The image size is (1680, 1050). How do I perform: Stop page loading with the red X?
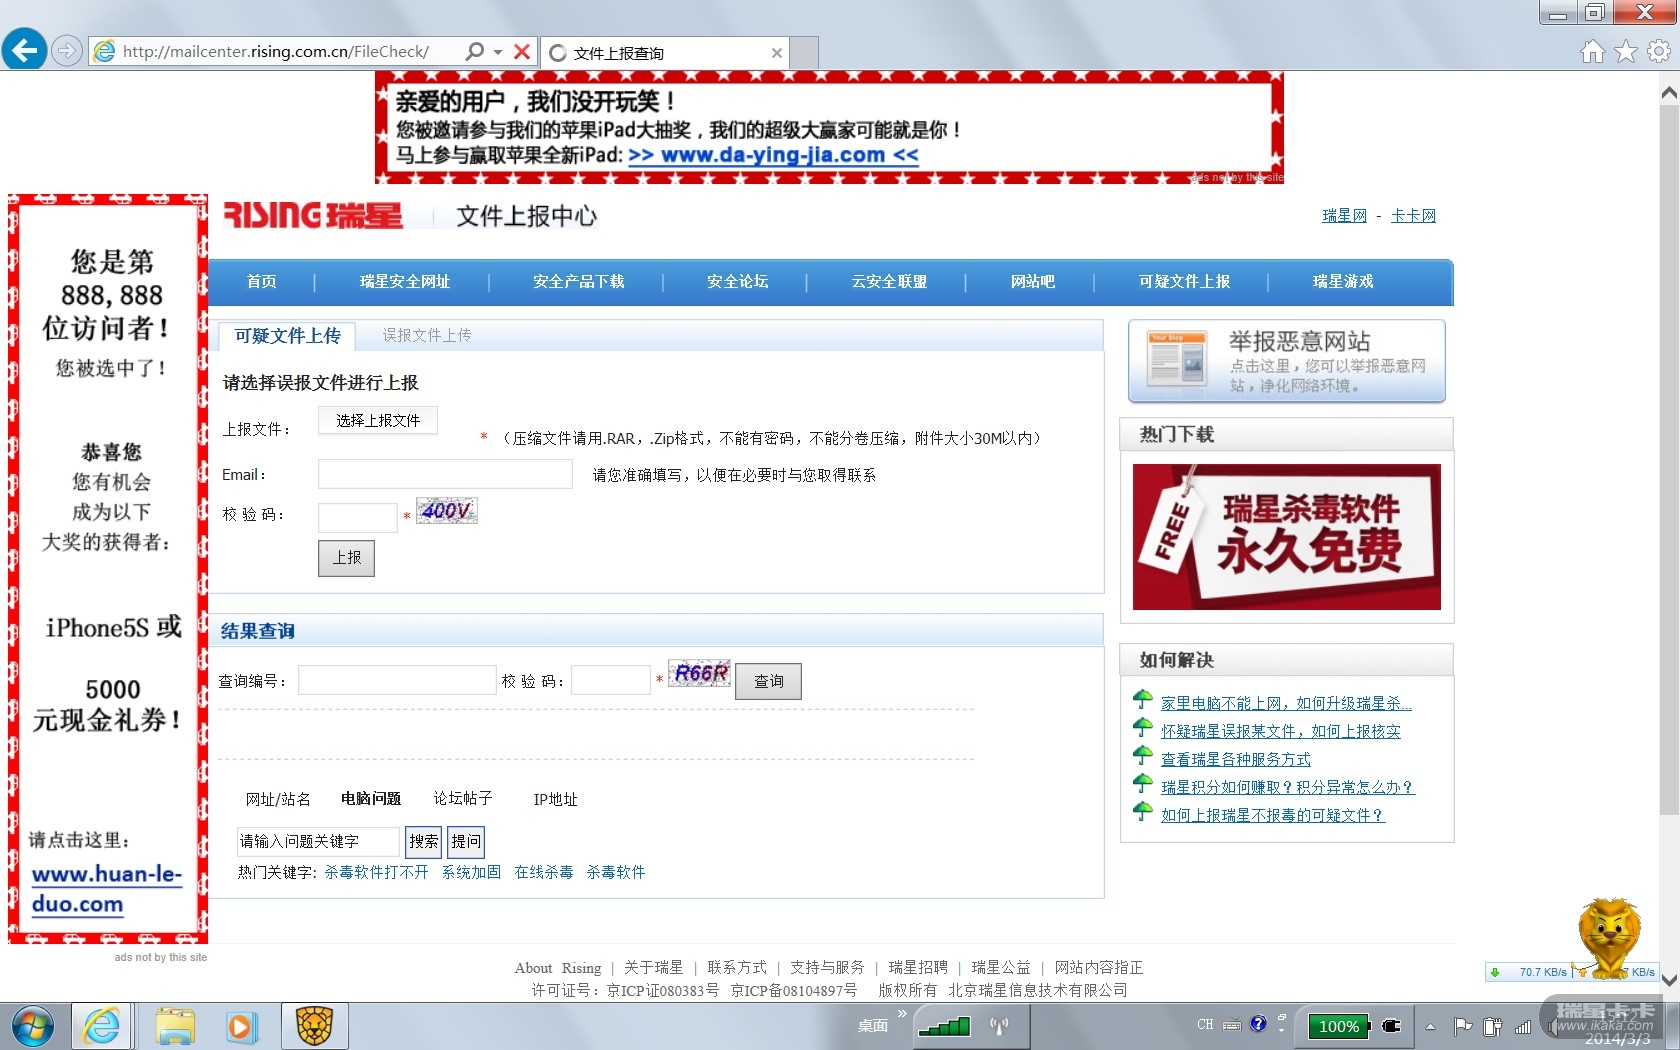(522, 51)
